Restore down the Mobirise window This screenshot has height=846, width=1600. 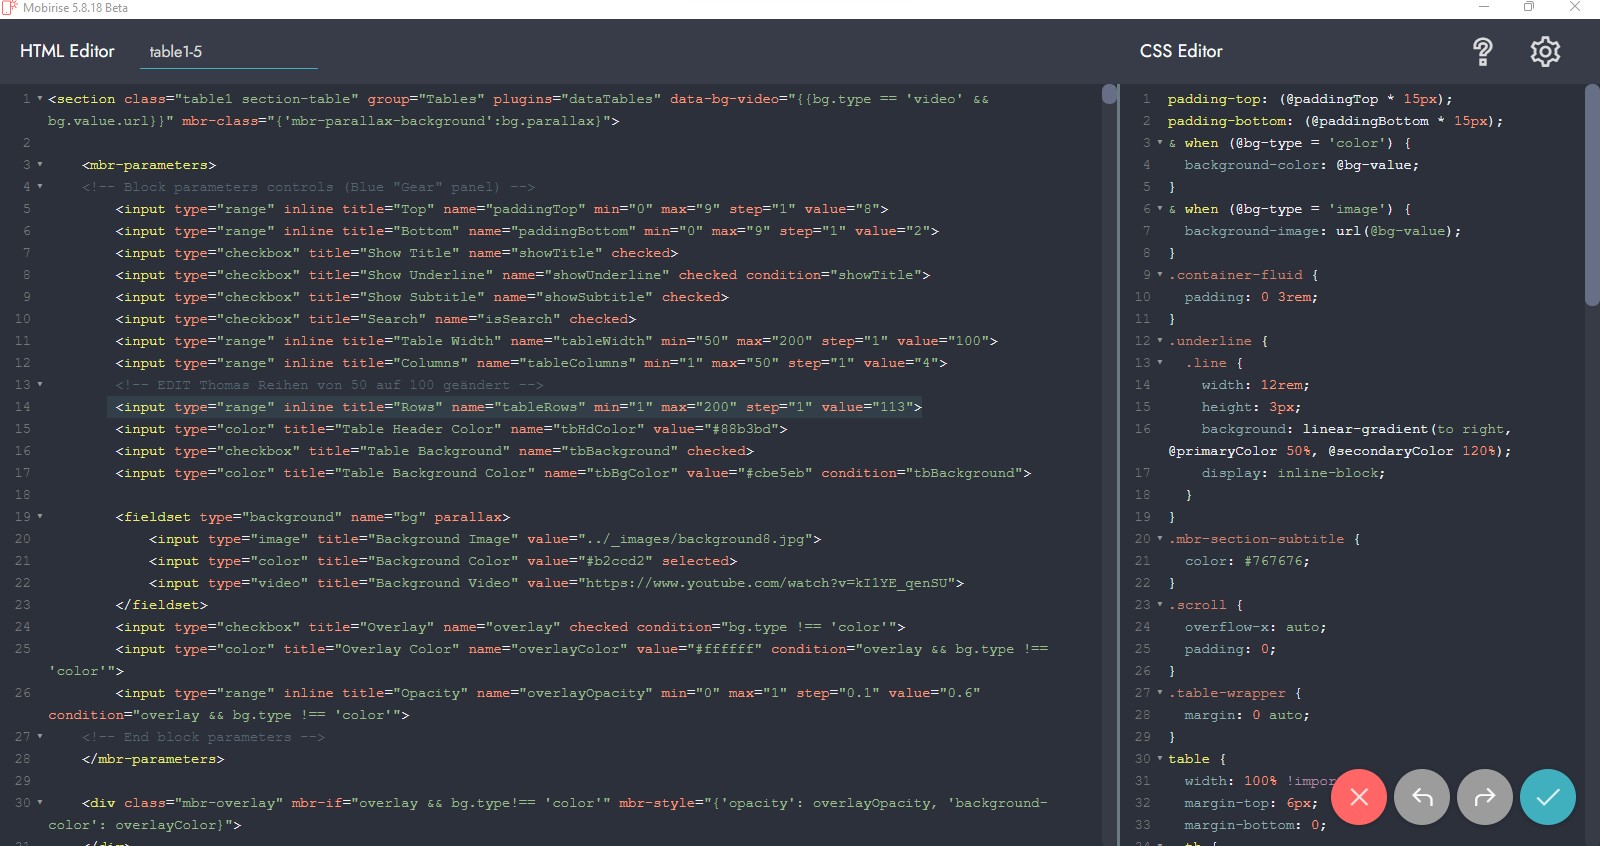(1528, 8)
